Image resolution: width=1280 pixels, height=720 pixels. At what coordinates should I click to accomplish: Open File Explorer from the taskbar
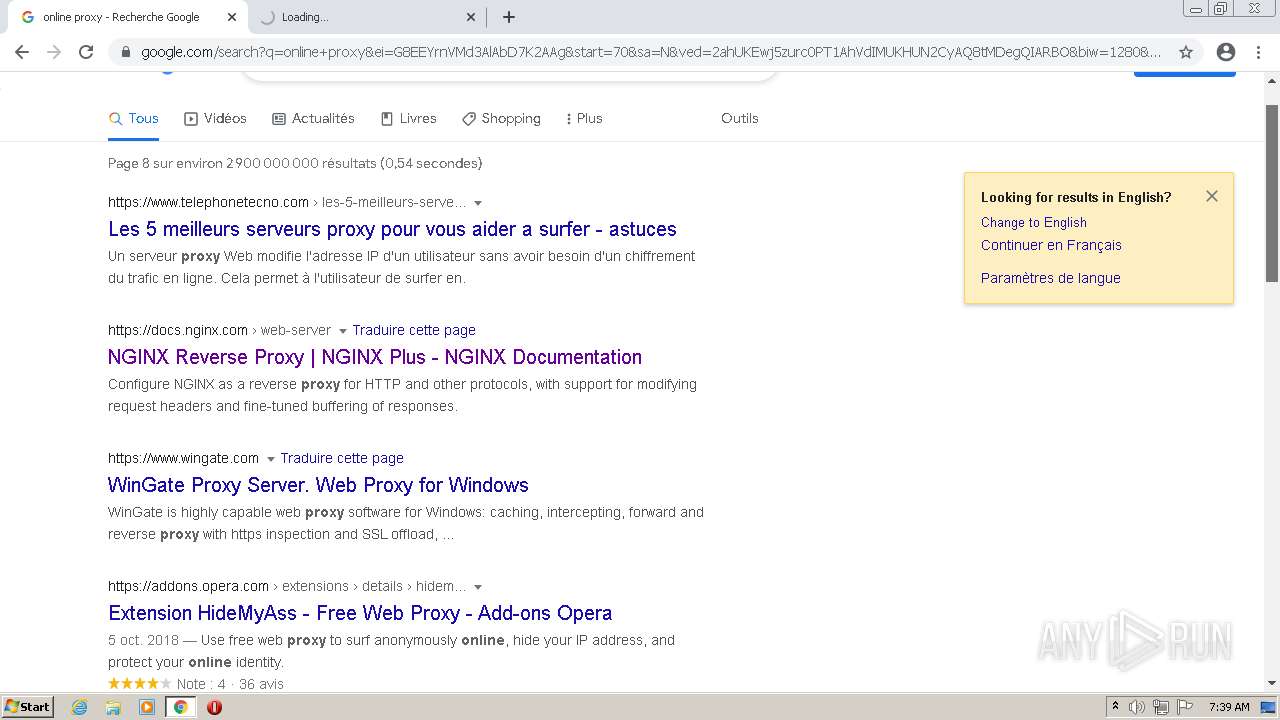click(x=113, y=707)
